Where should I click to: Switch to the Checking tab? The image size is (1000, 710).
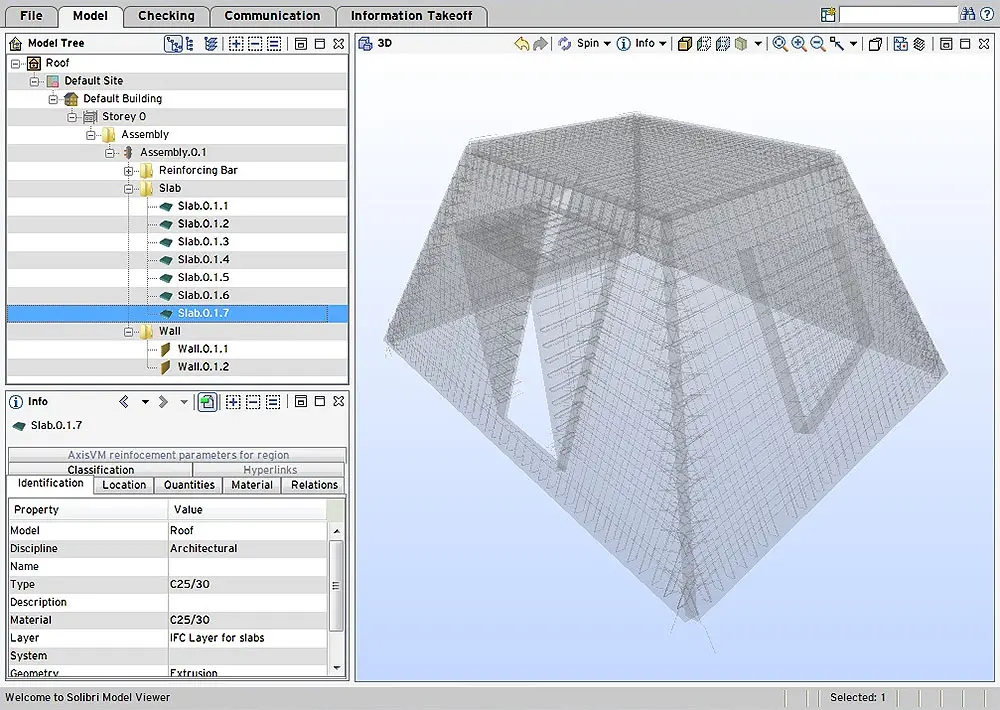166,16
